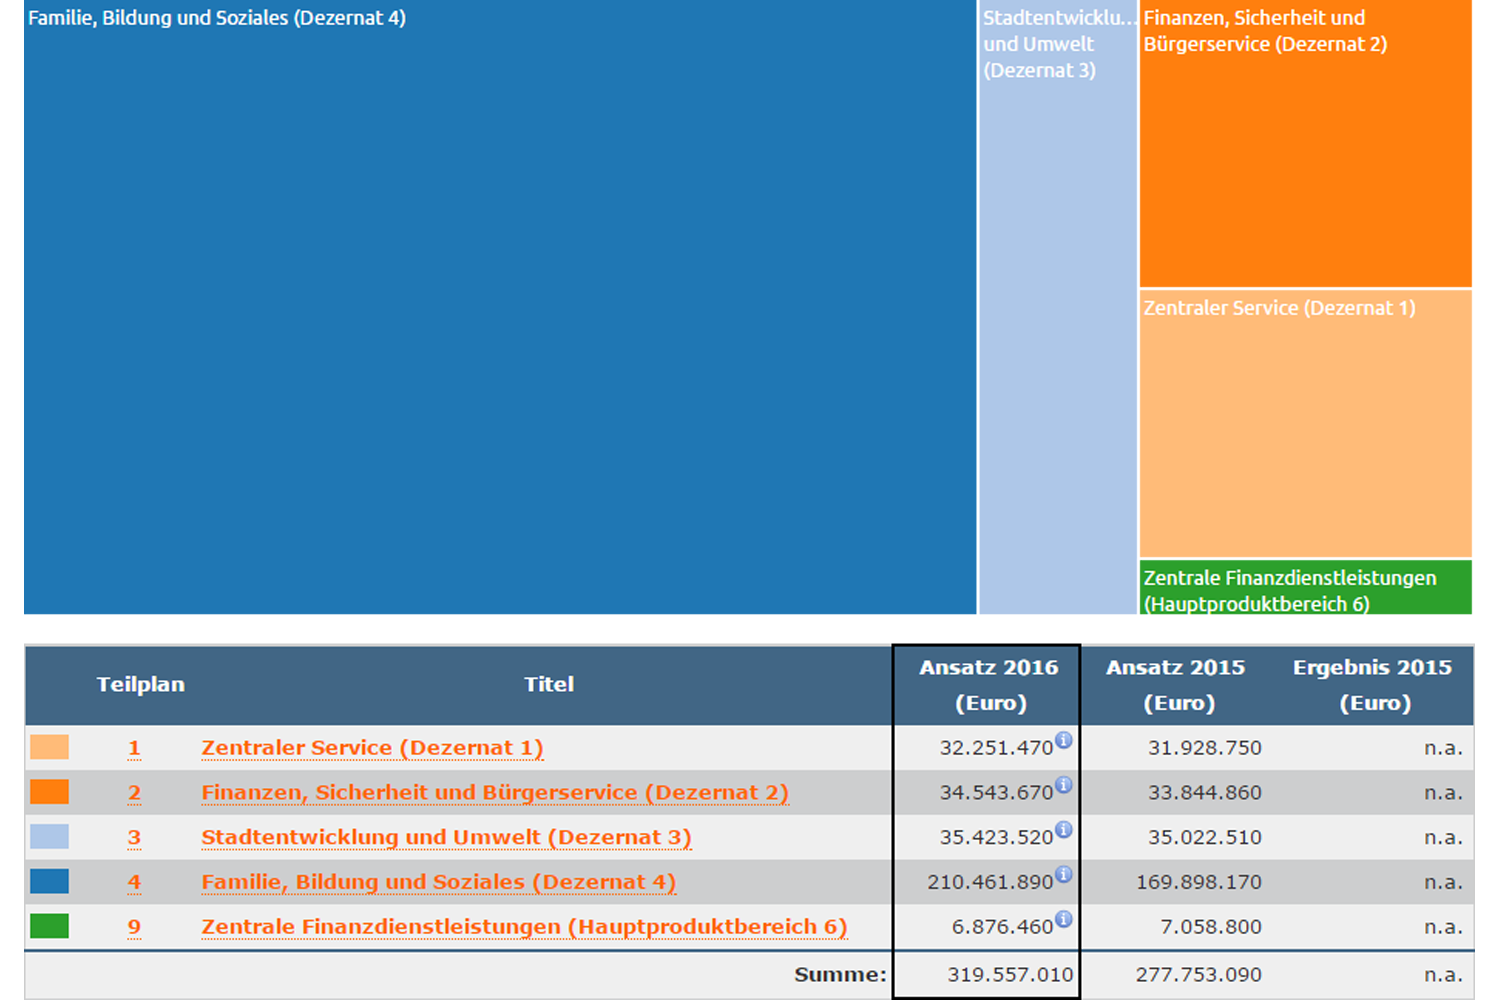The image size is (1500, 1000).
Task: Click the sum value 319.557.010
Action: [1010, 975]
